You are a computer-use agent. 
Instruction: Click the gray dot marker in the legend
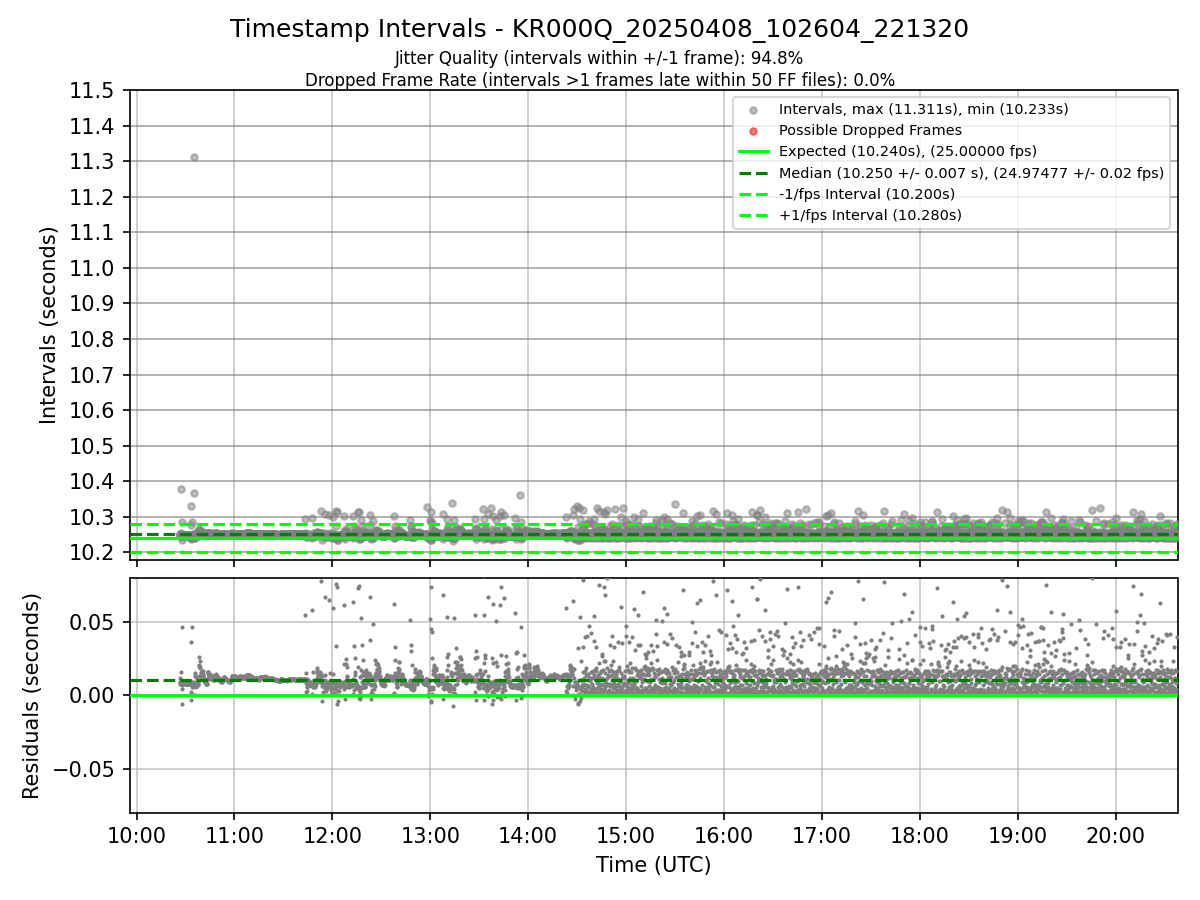click(754, 110)
